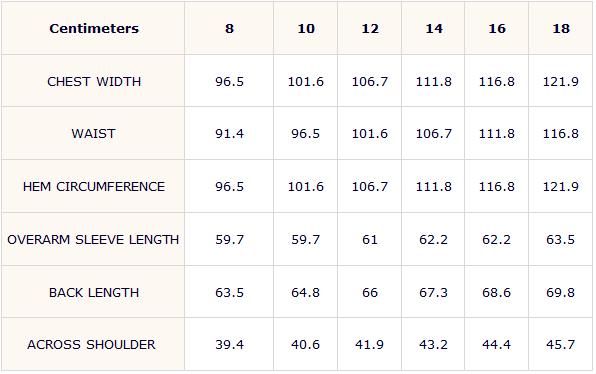Select the size 16 column header

point(497,29)
